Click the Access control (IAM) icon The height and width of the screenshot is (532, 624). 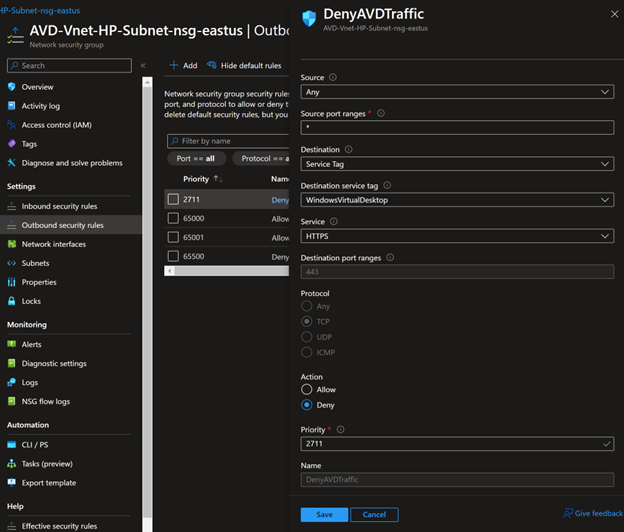coord(12,125)
